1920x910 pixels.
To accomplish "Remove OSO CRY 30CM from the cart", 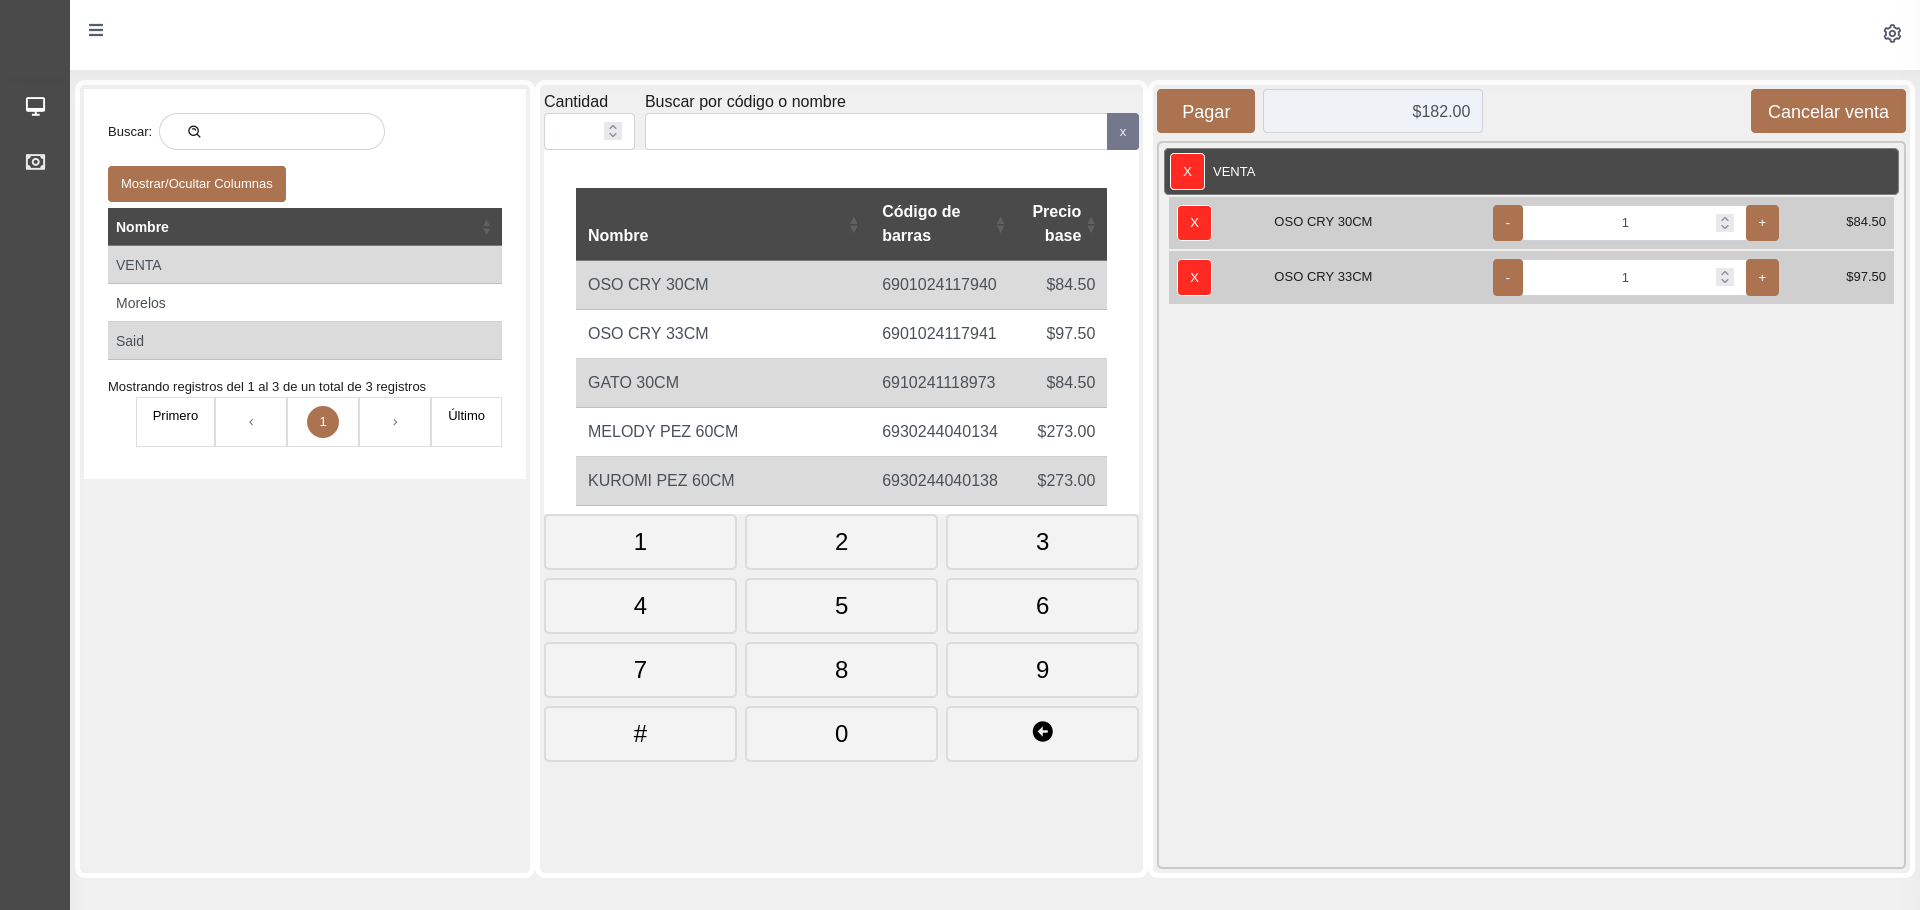I will (1193, 223).
